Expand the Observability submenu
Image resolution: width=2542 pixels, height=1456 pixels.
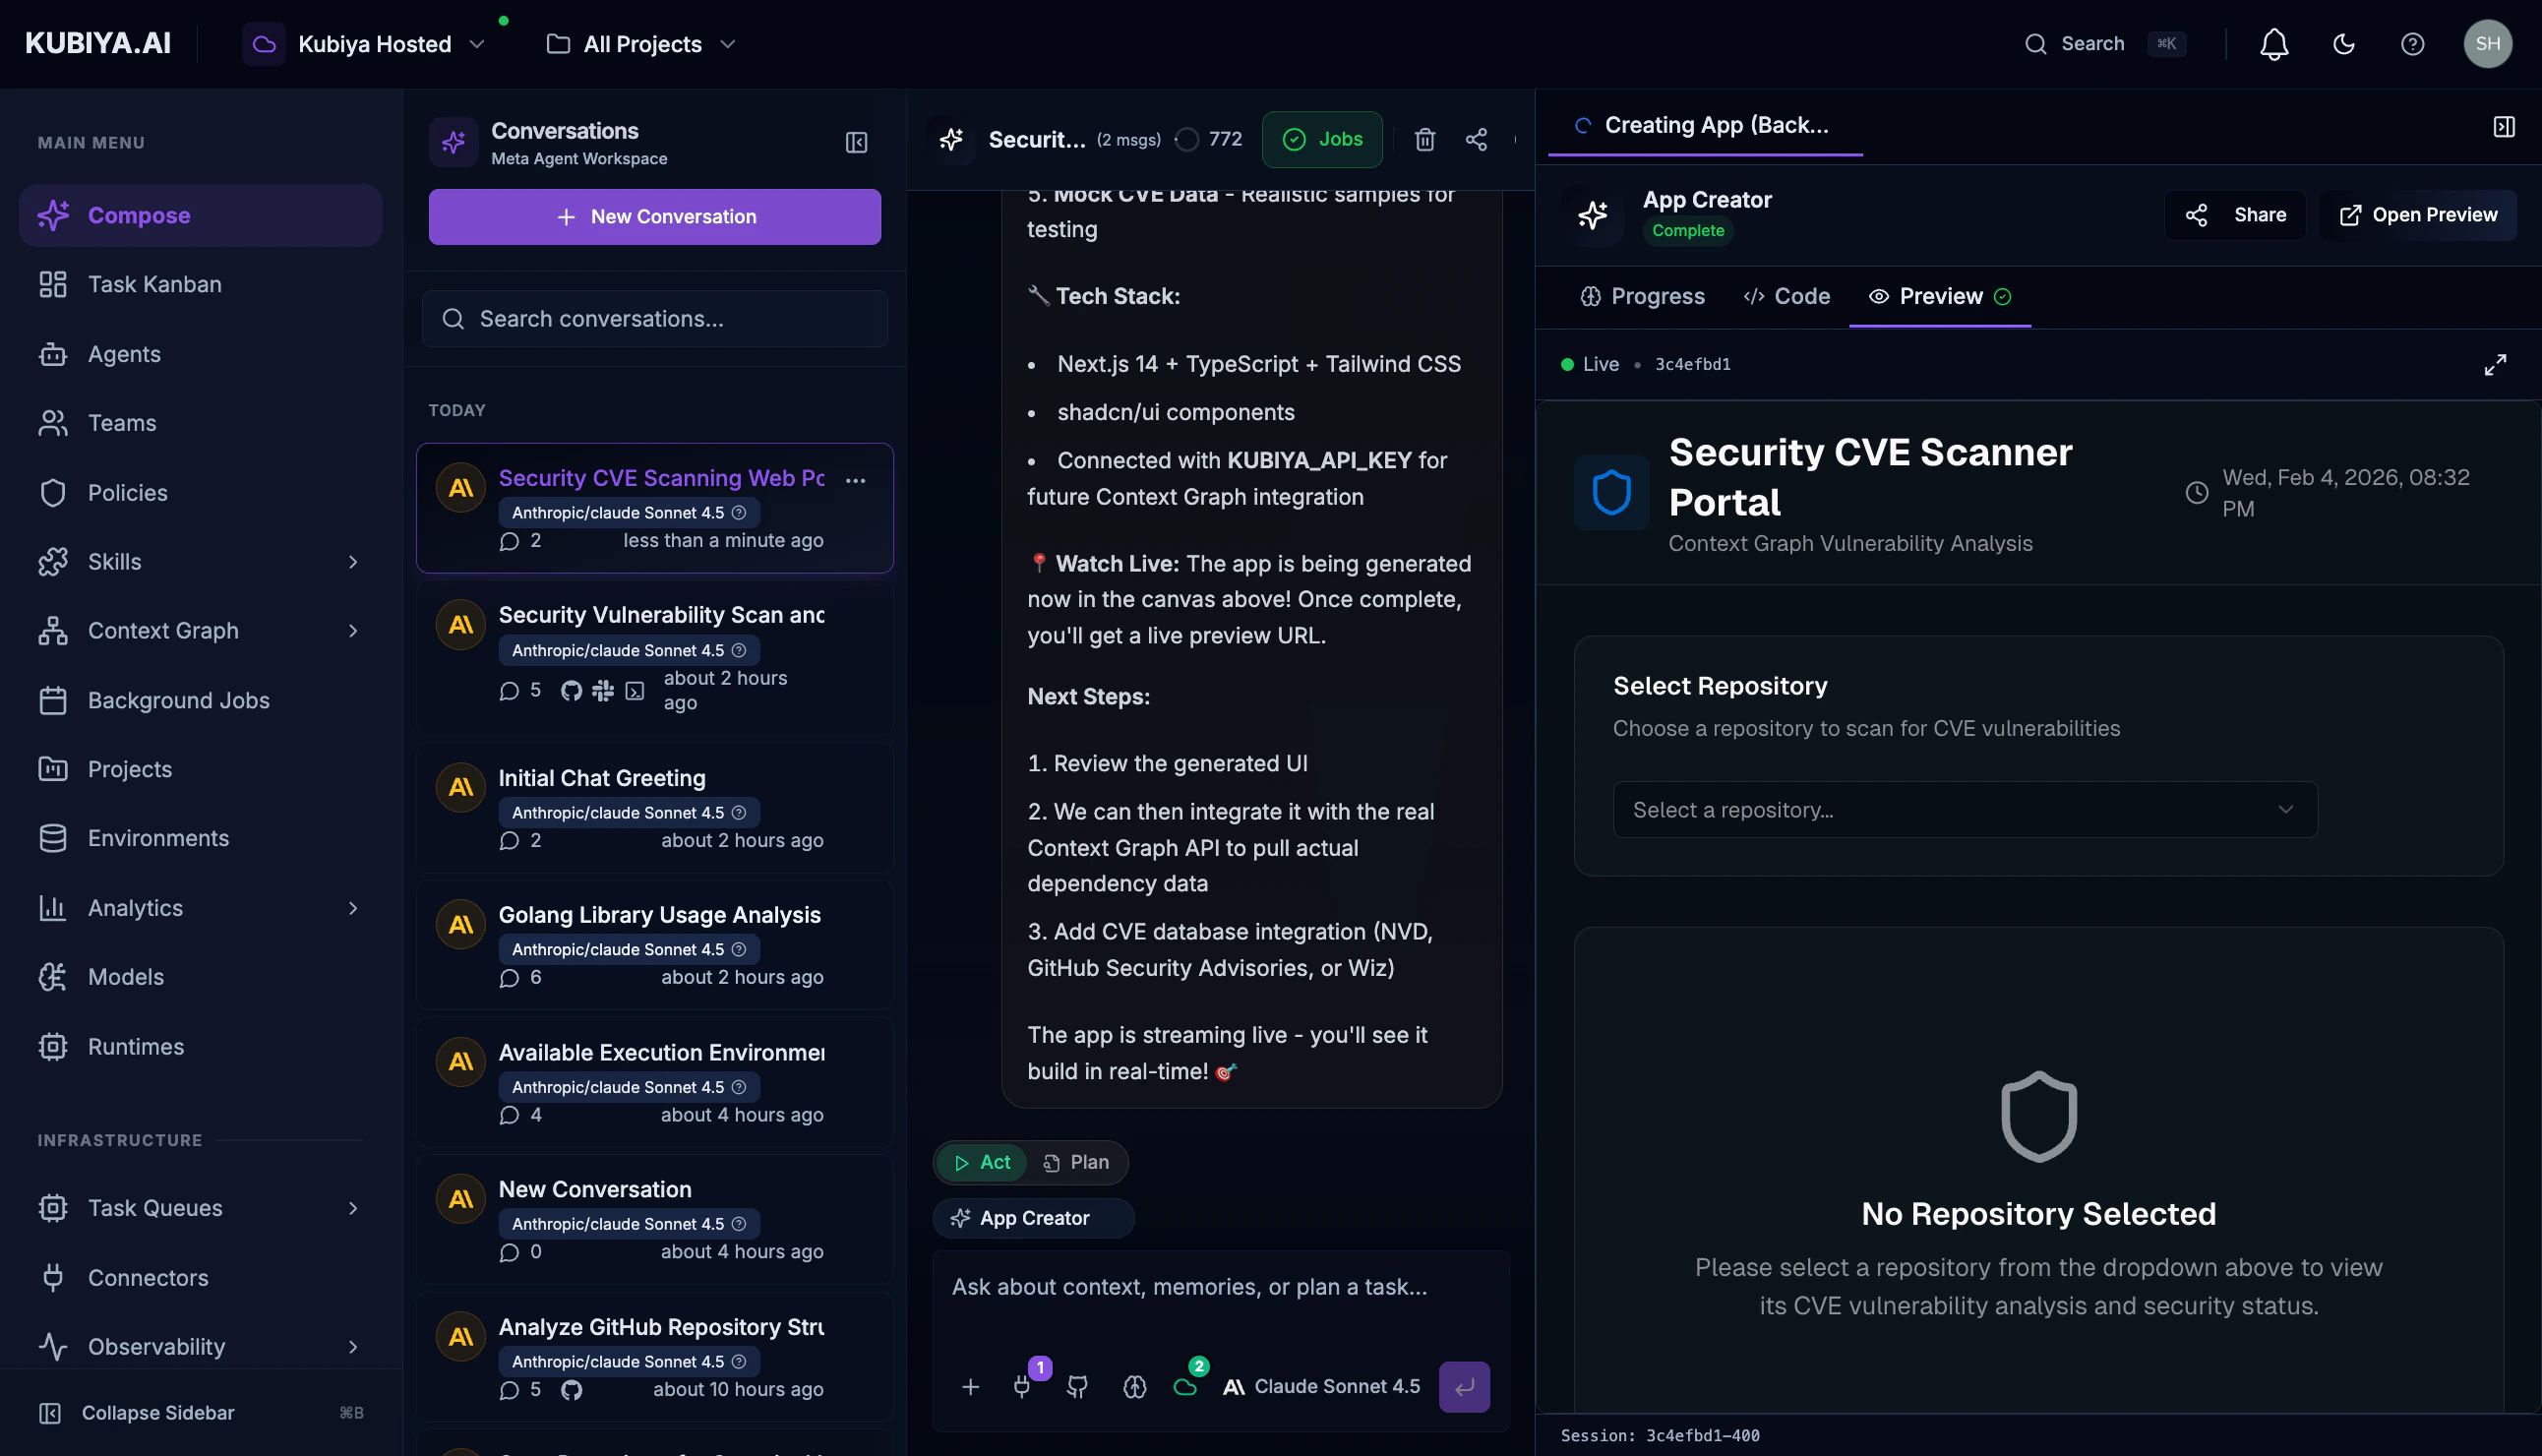click(x=352, y=1346)
